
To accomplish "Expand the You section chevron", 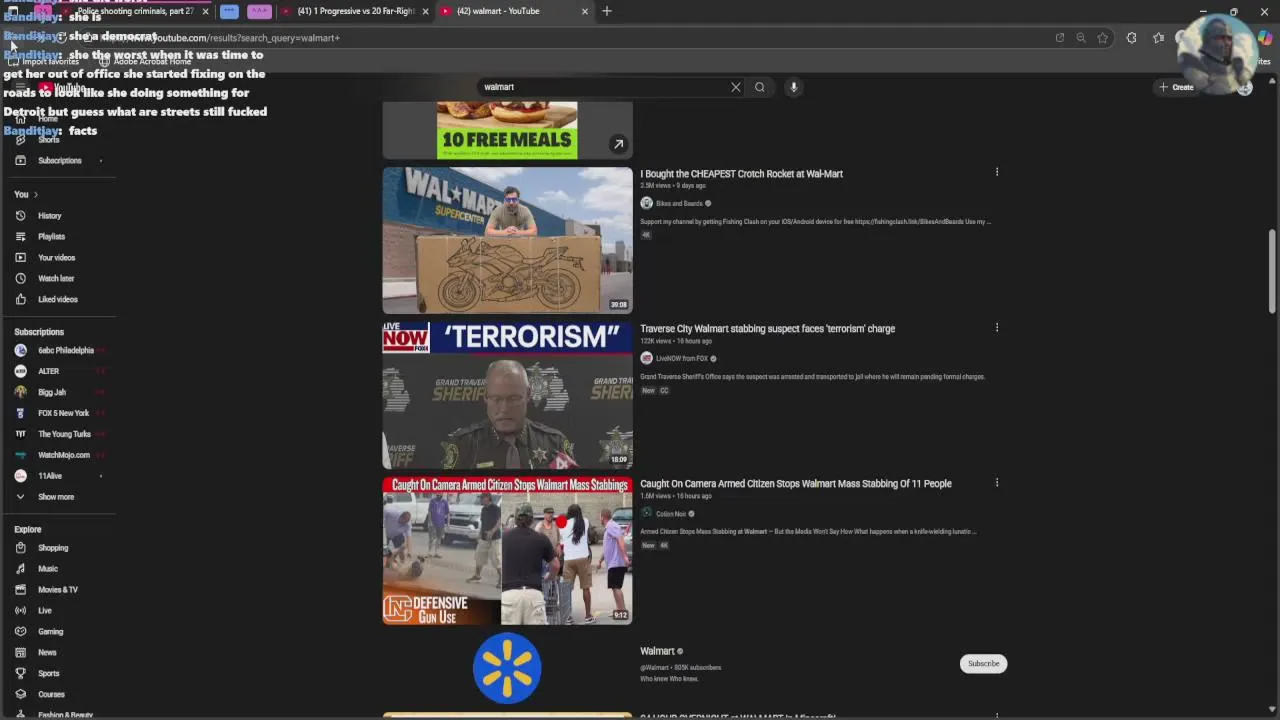I will point(35,195).
